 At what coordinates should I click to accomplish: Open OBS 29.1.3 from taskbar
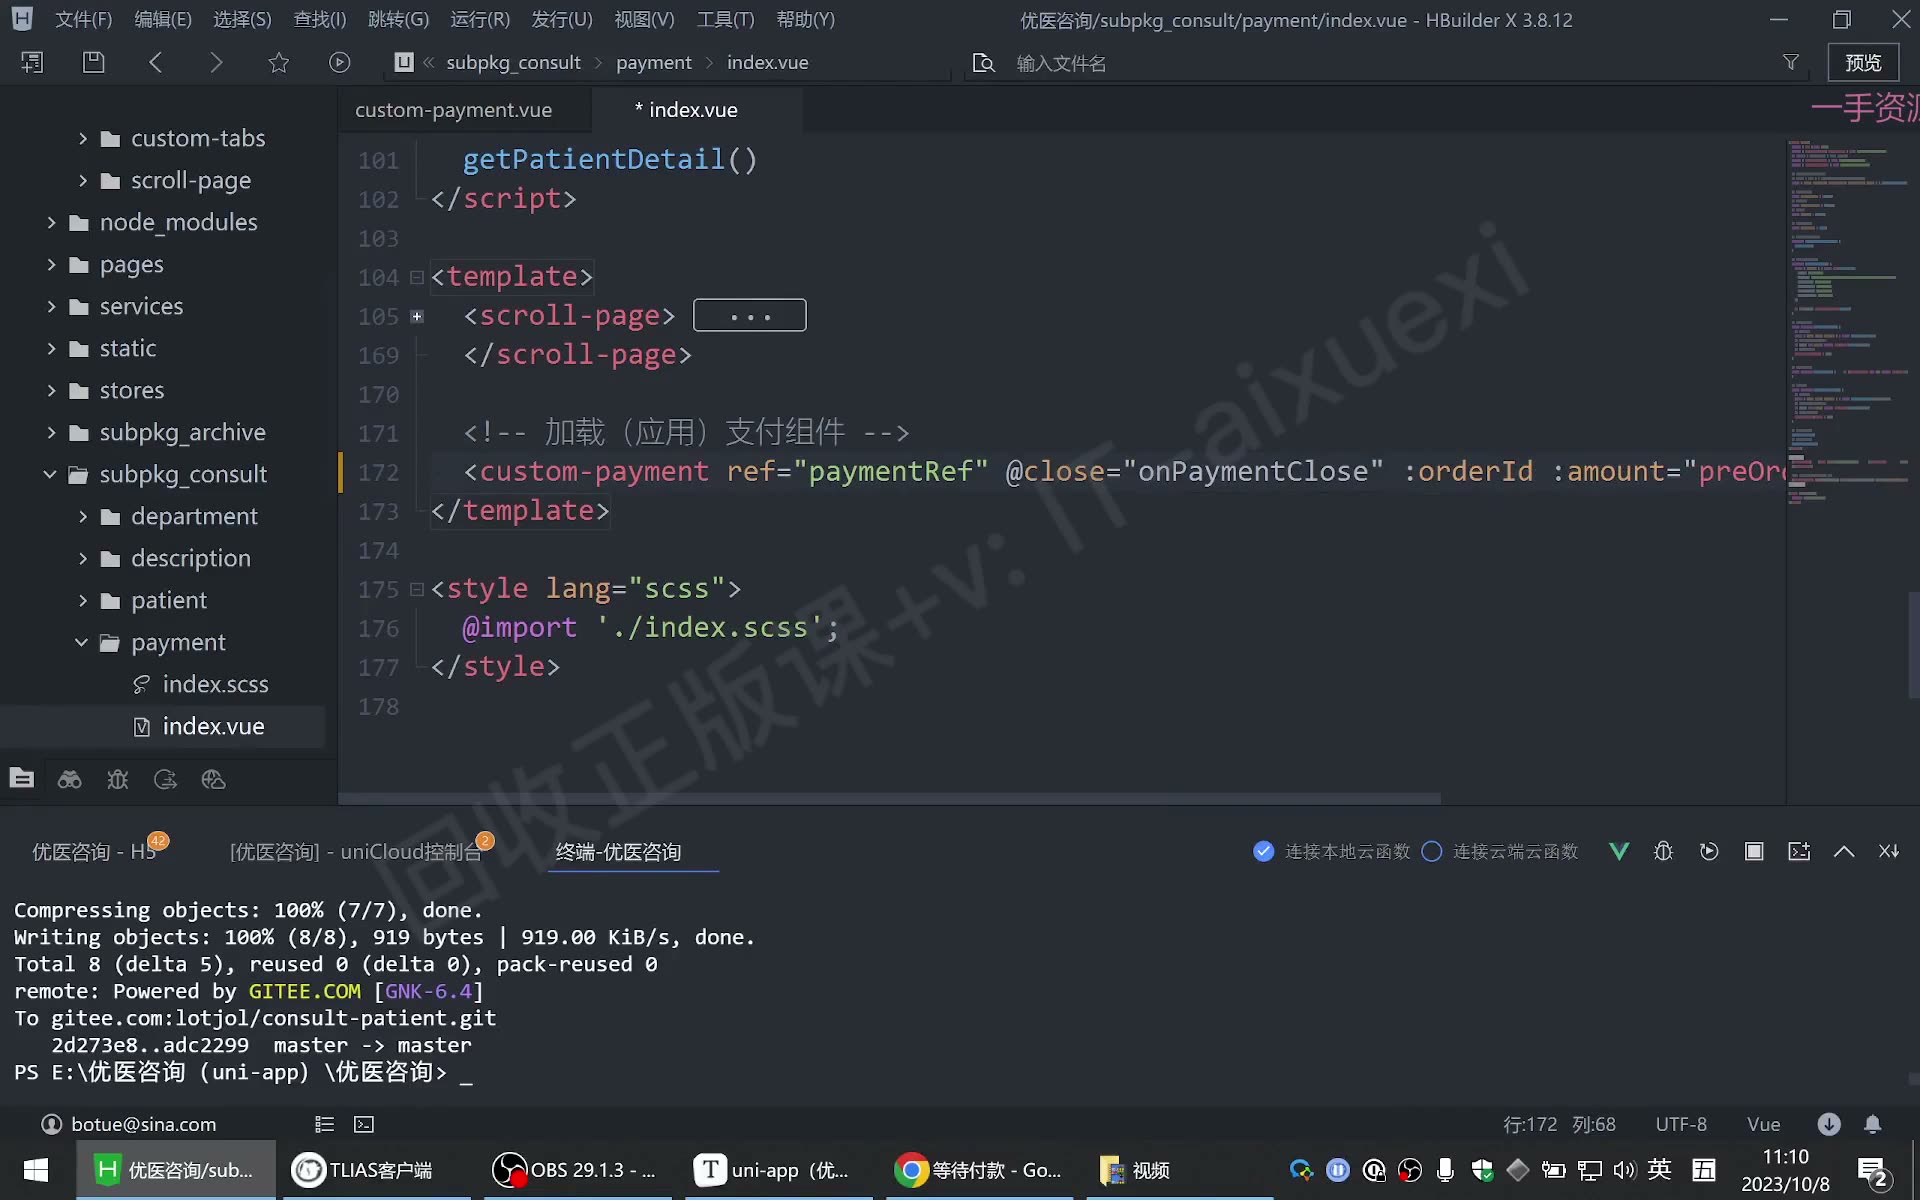tap(575, 1170)
